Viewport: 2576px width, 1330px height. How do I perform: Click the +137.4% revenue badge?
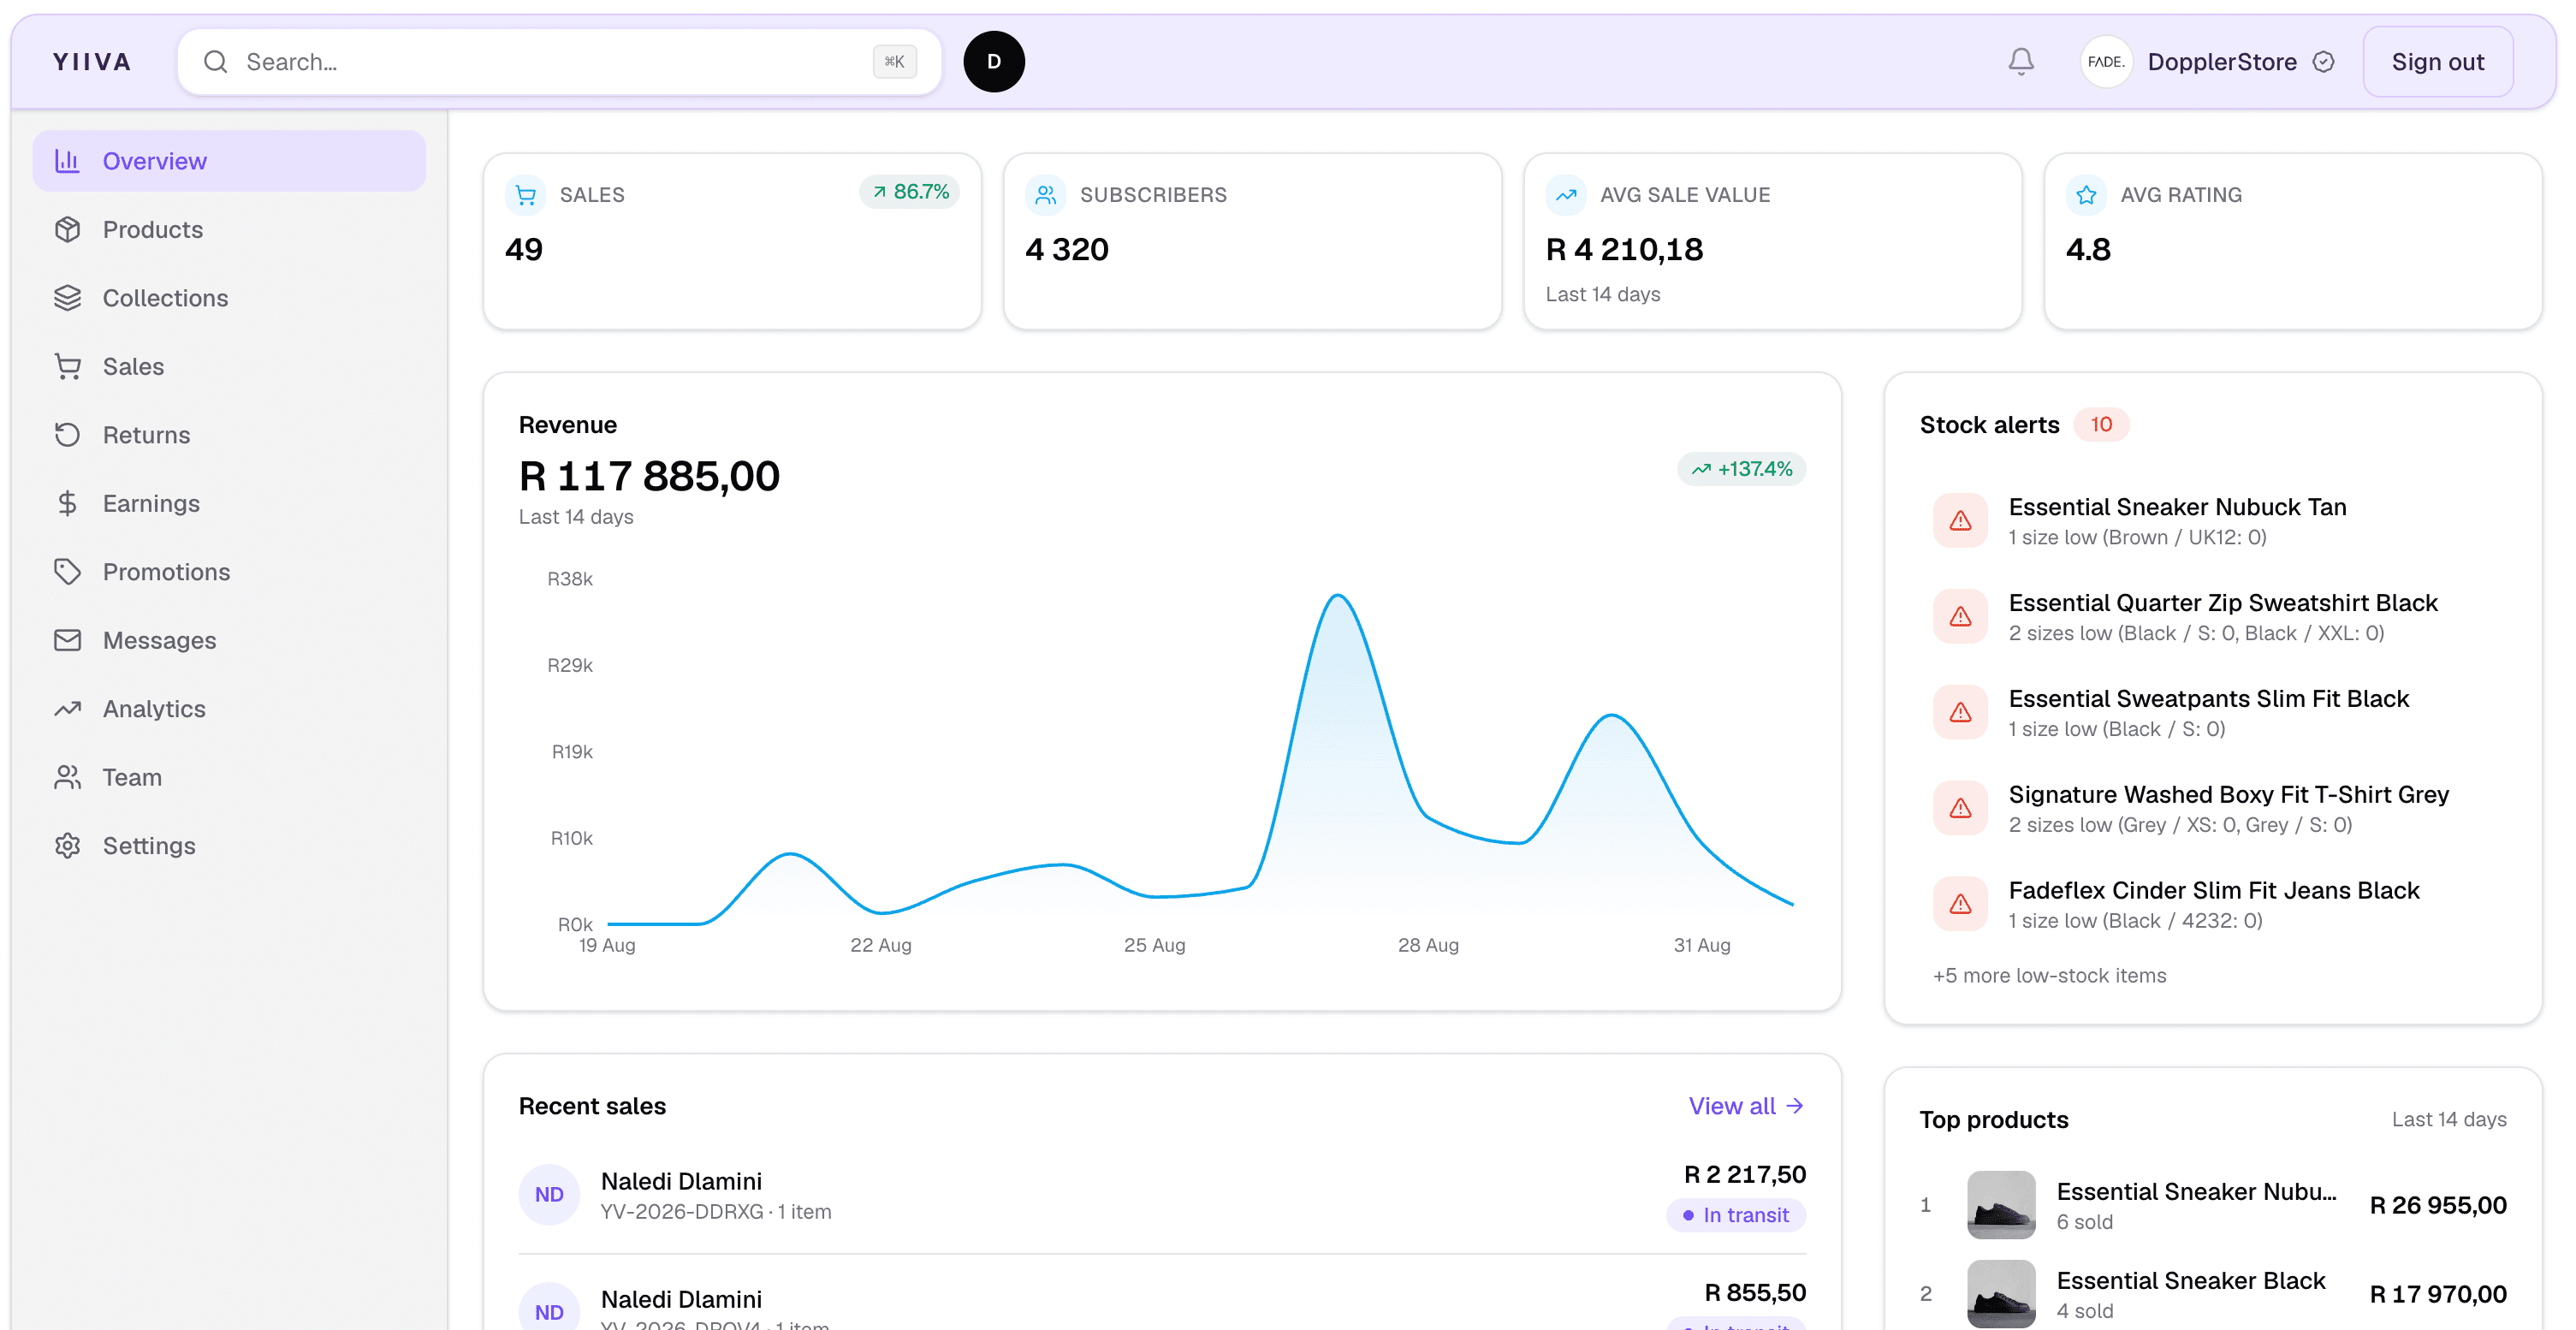[1741, 469]
